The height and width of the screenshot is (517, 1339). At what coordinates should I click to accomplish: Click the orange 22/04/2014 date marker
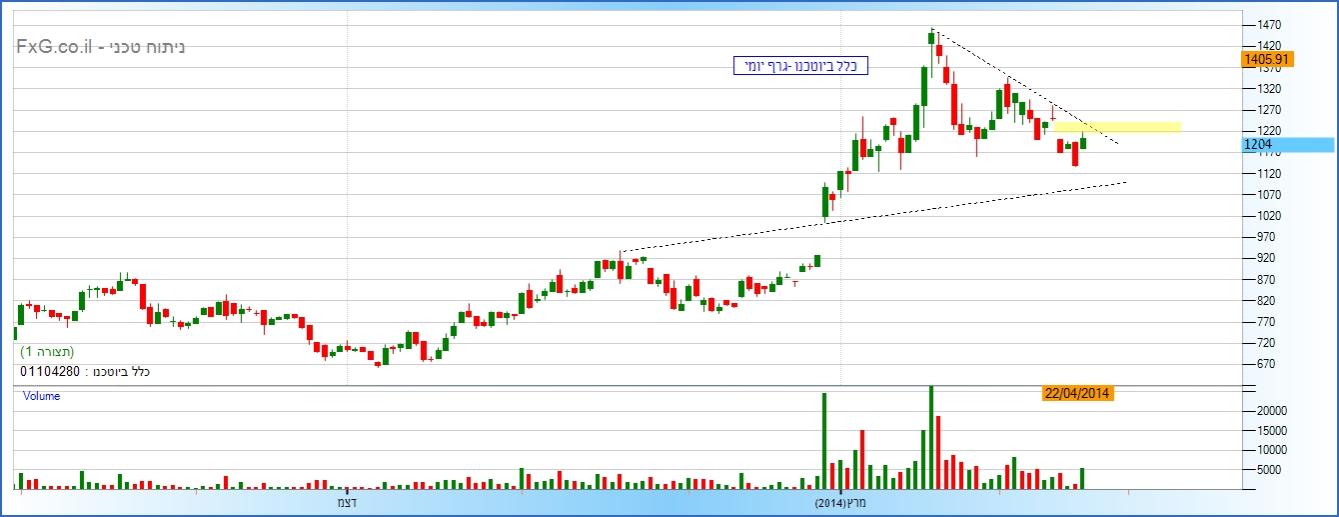1078,394
